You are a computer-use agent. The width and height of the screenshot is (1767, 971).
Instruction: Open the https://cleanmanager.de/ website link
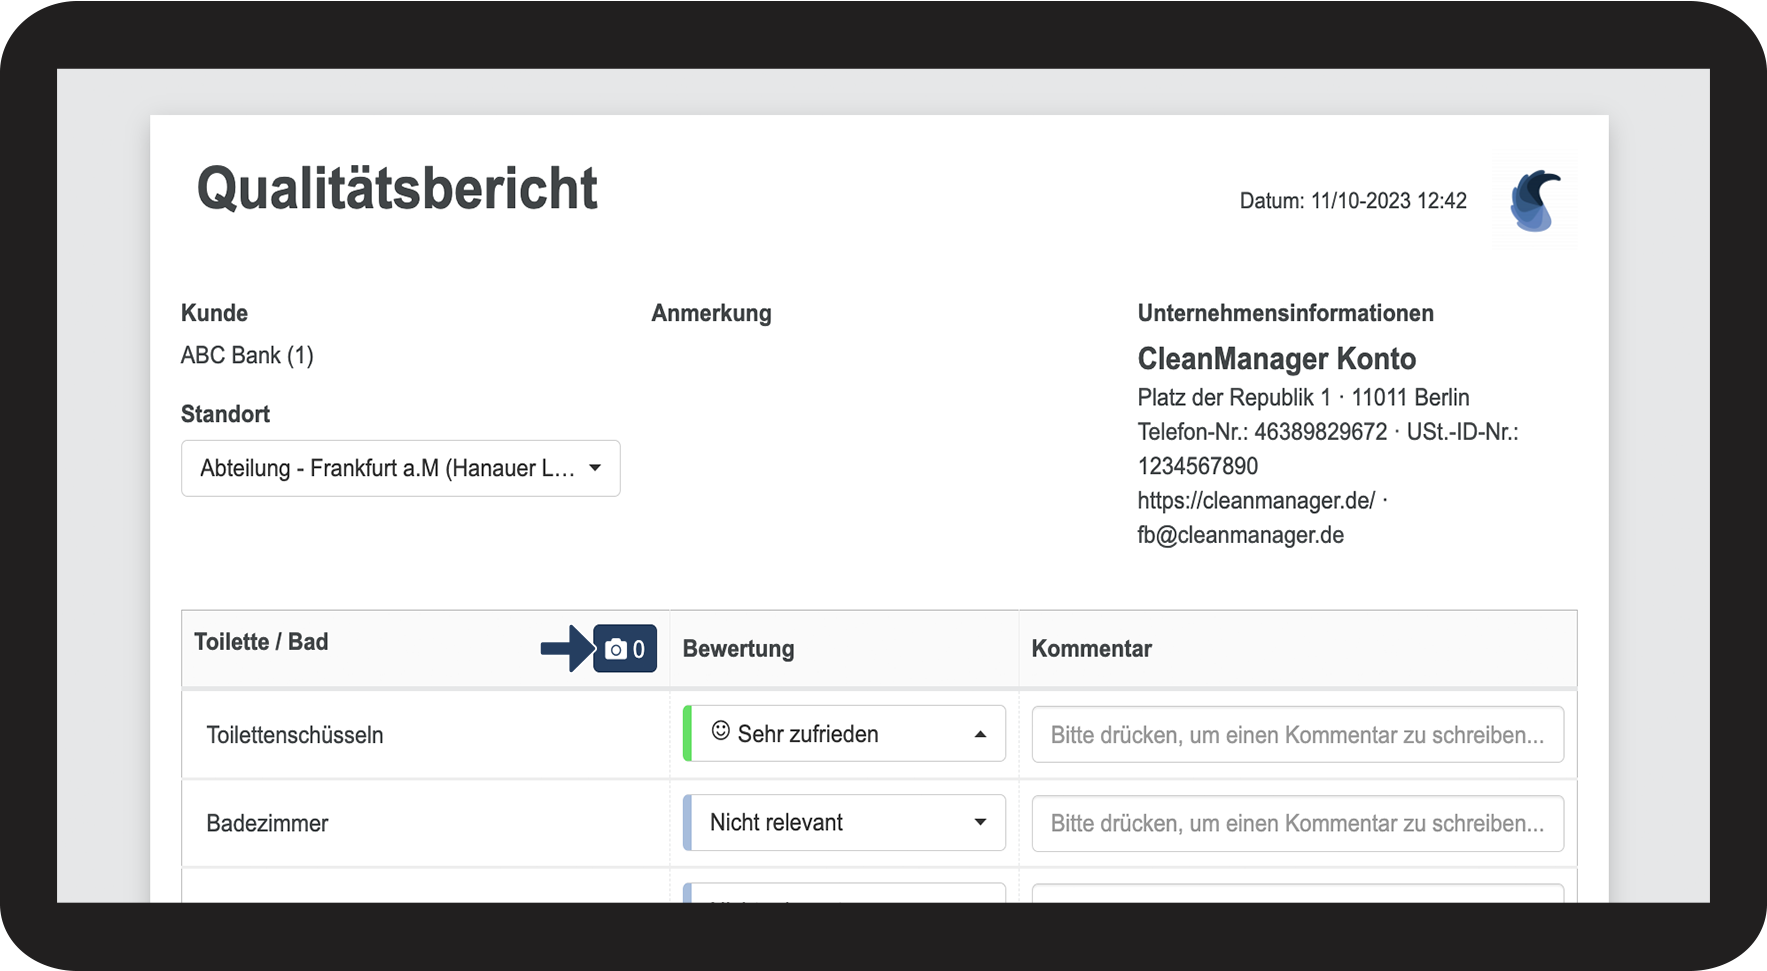[1256, 500]
